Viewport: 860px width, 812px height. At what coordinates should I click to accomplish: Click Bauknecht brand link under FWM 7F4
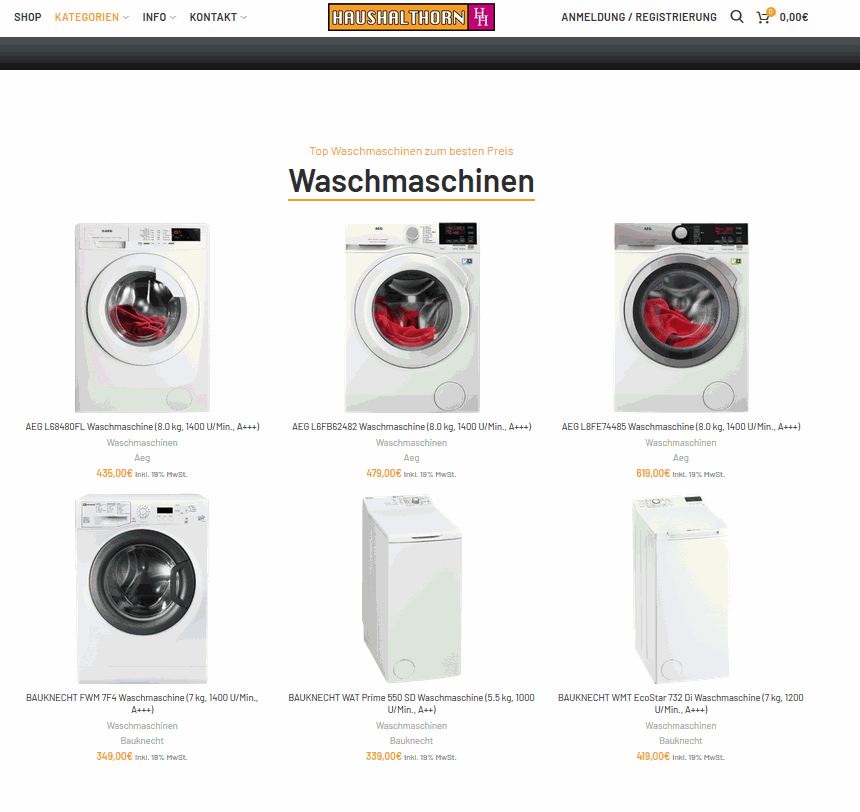point(142,741)
